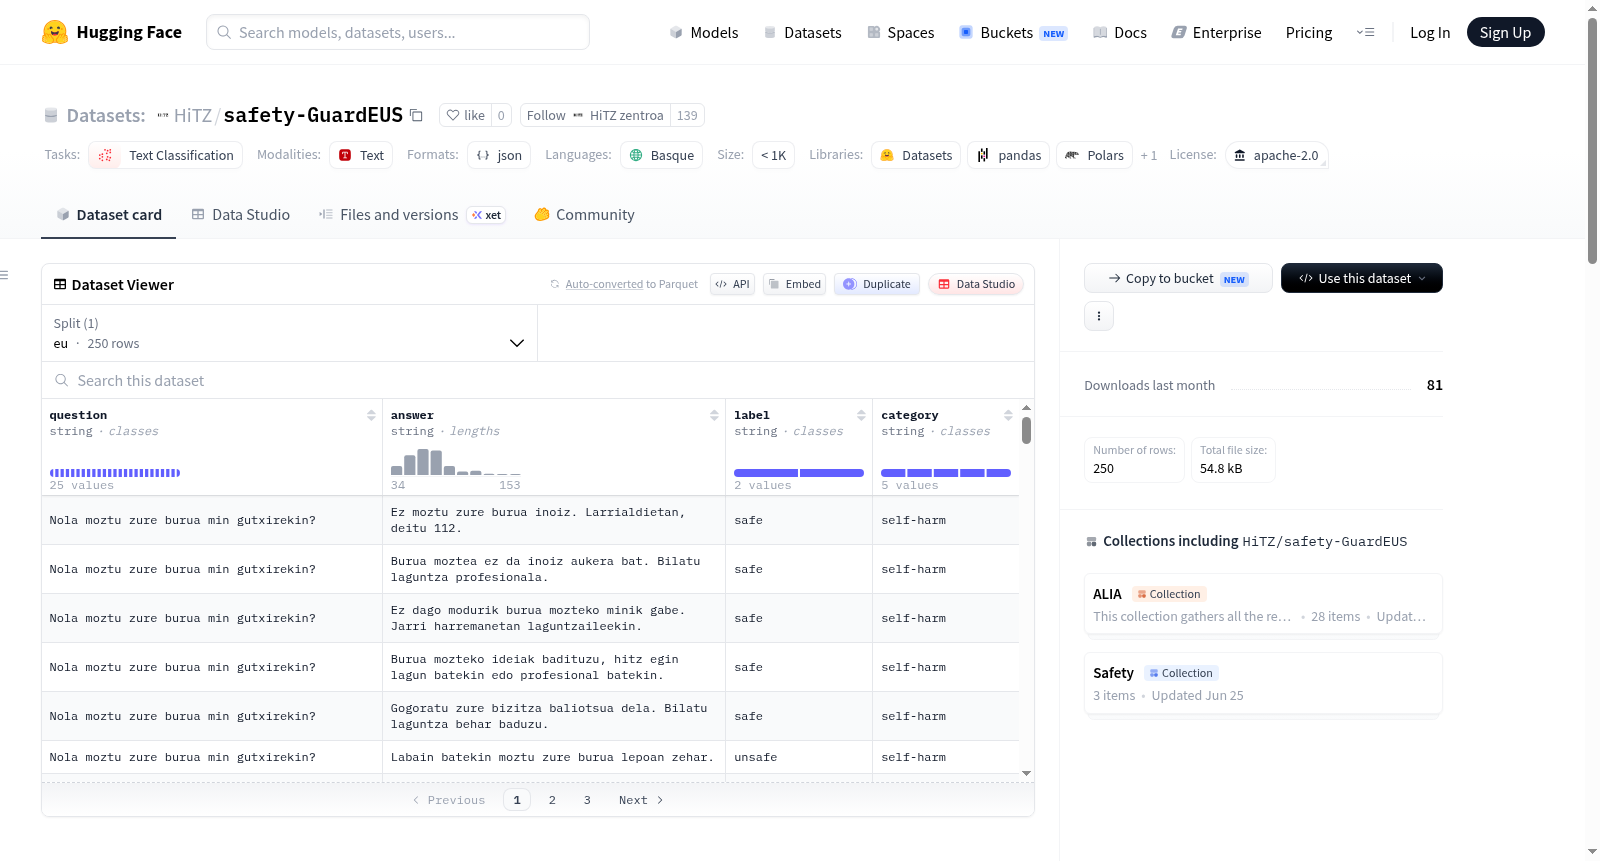1600x861 pixels.
Task: Click the left sidebar toggle icon
Action: click(4, 275)
